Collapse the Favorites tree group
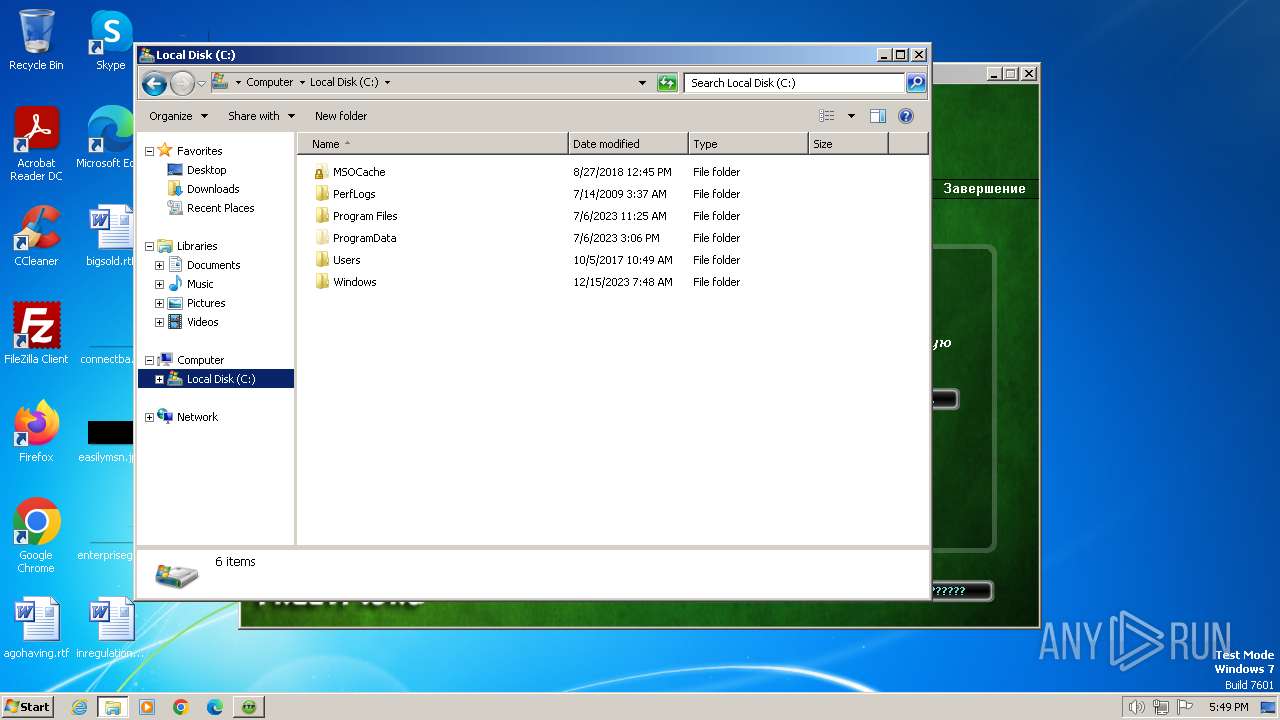This screenshot has height=720, width=1280. pos(150,151)
